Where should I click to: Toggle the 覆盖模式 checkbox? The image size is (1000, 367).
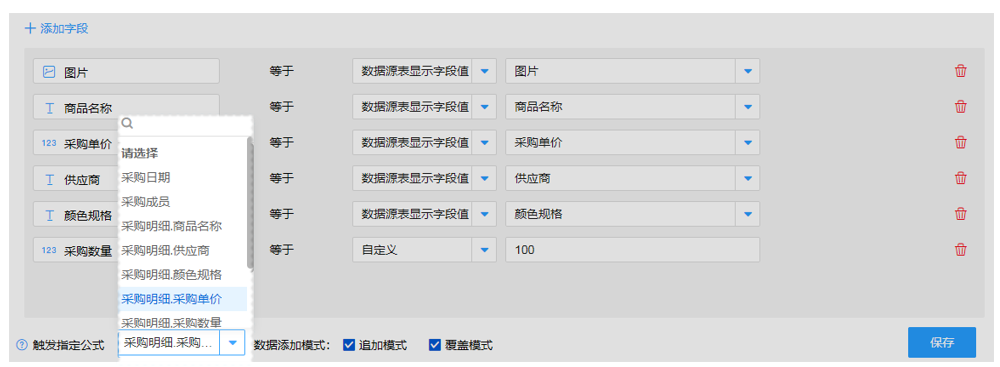tap(435, 345)
